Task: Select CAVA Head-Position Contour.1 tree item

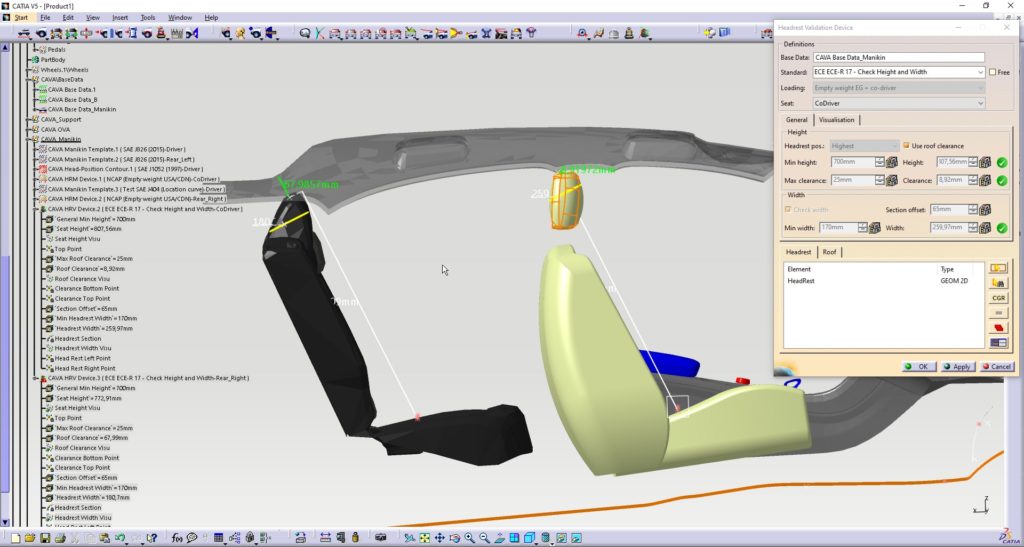Action: 121,169
